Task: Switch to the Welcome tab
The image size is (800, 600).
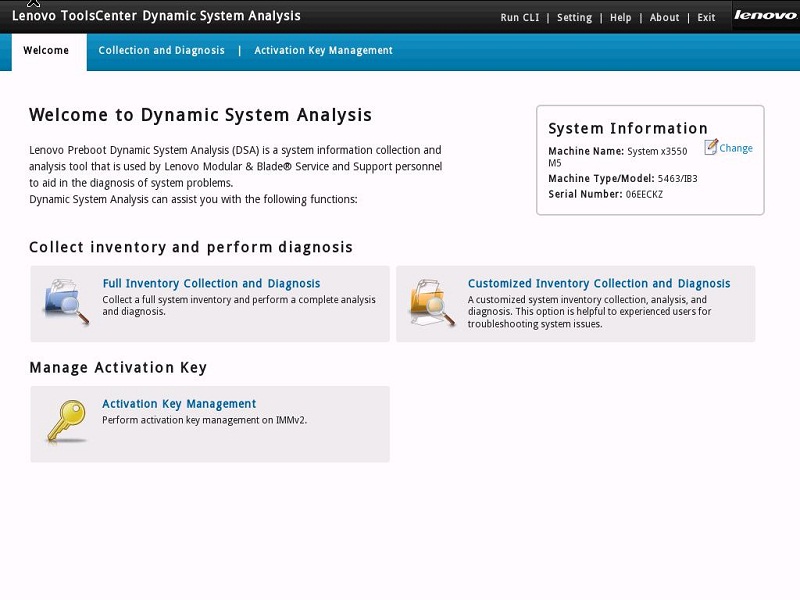Action: [x=46, y=51]
